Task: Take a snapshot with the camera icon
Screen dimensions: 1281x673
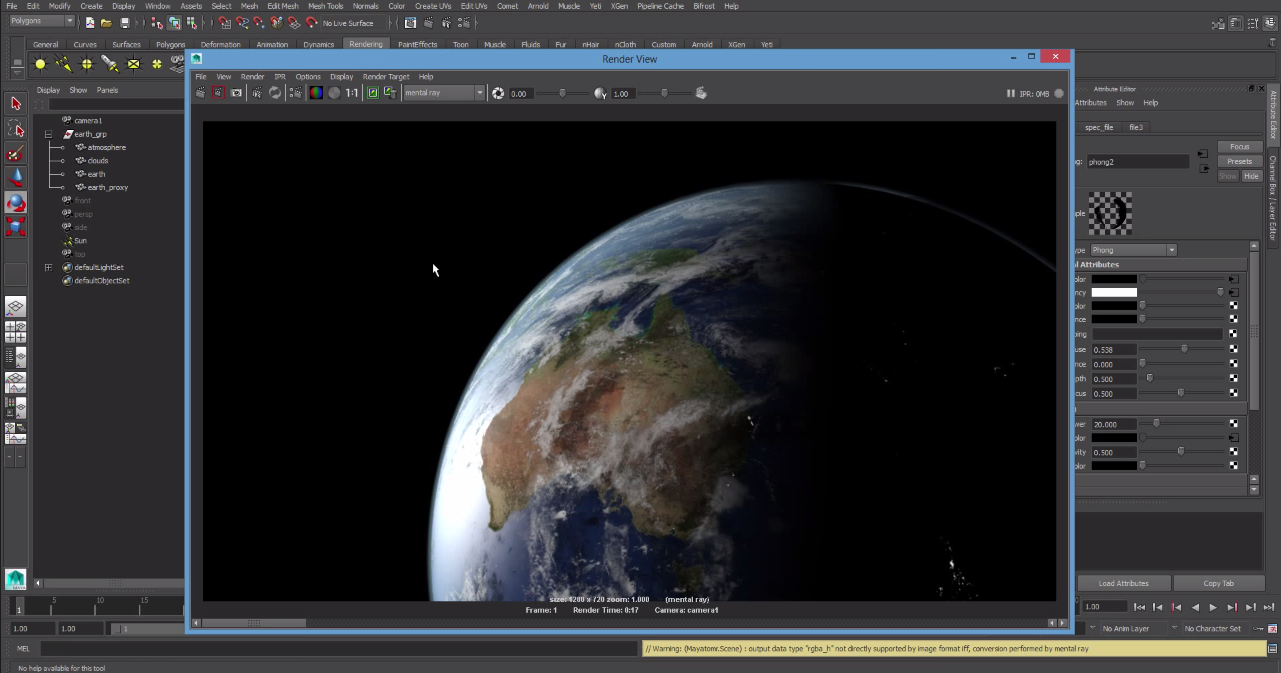Action: pos(237,93)
